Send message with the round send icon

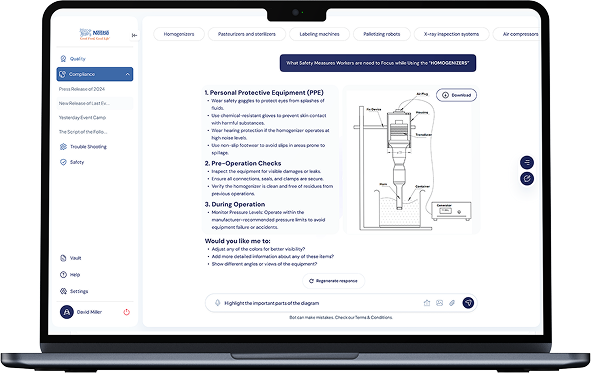[x=468, y=303]
